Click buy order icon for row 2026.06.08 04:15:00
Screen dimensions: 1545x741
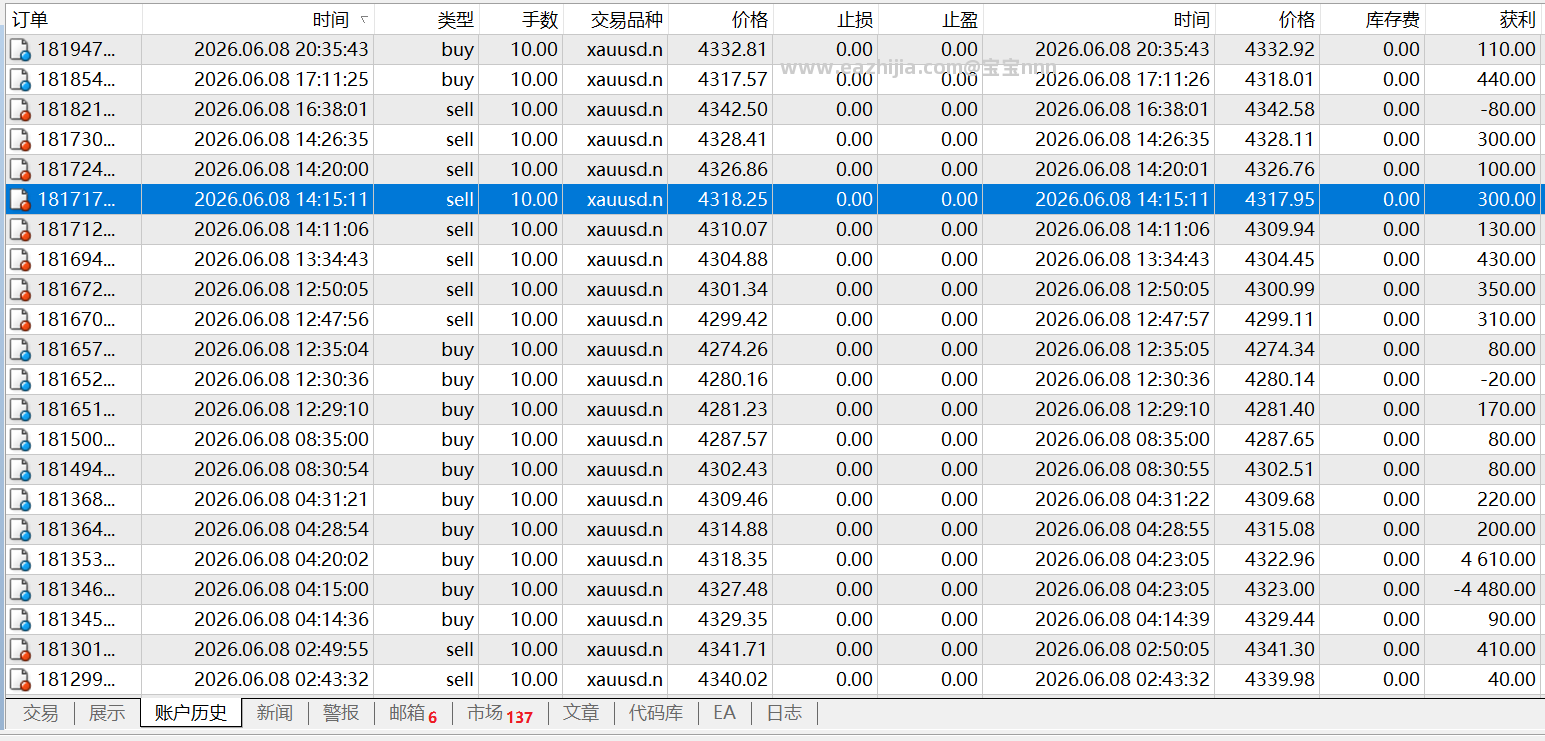point(20,590)
